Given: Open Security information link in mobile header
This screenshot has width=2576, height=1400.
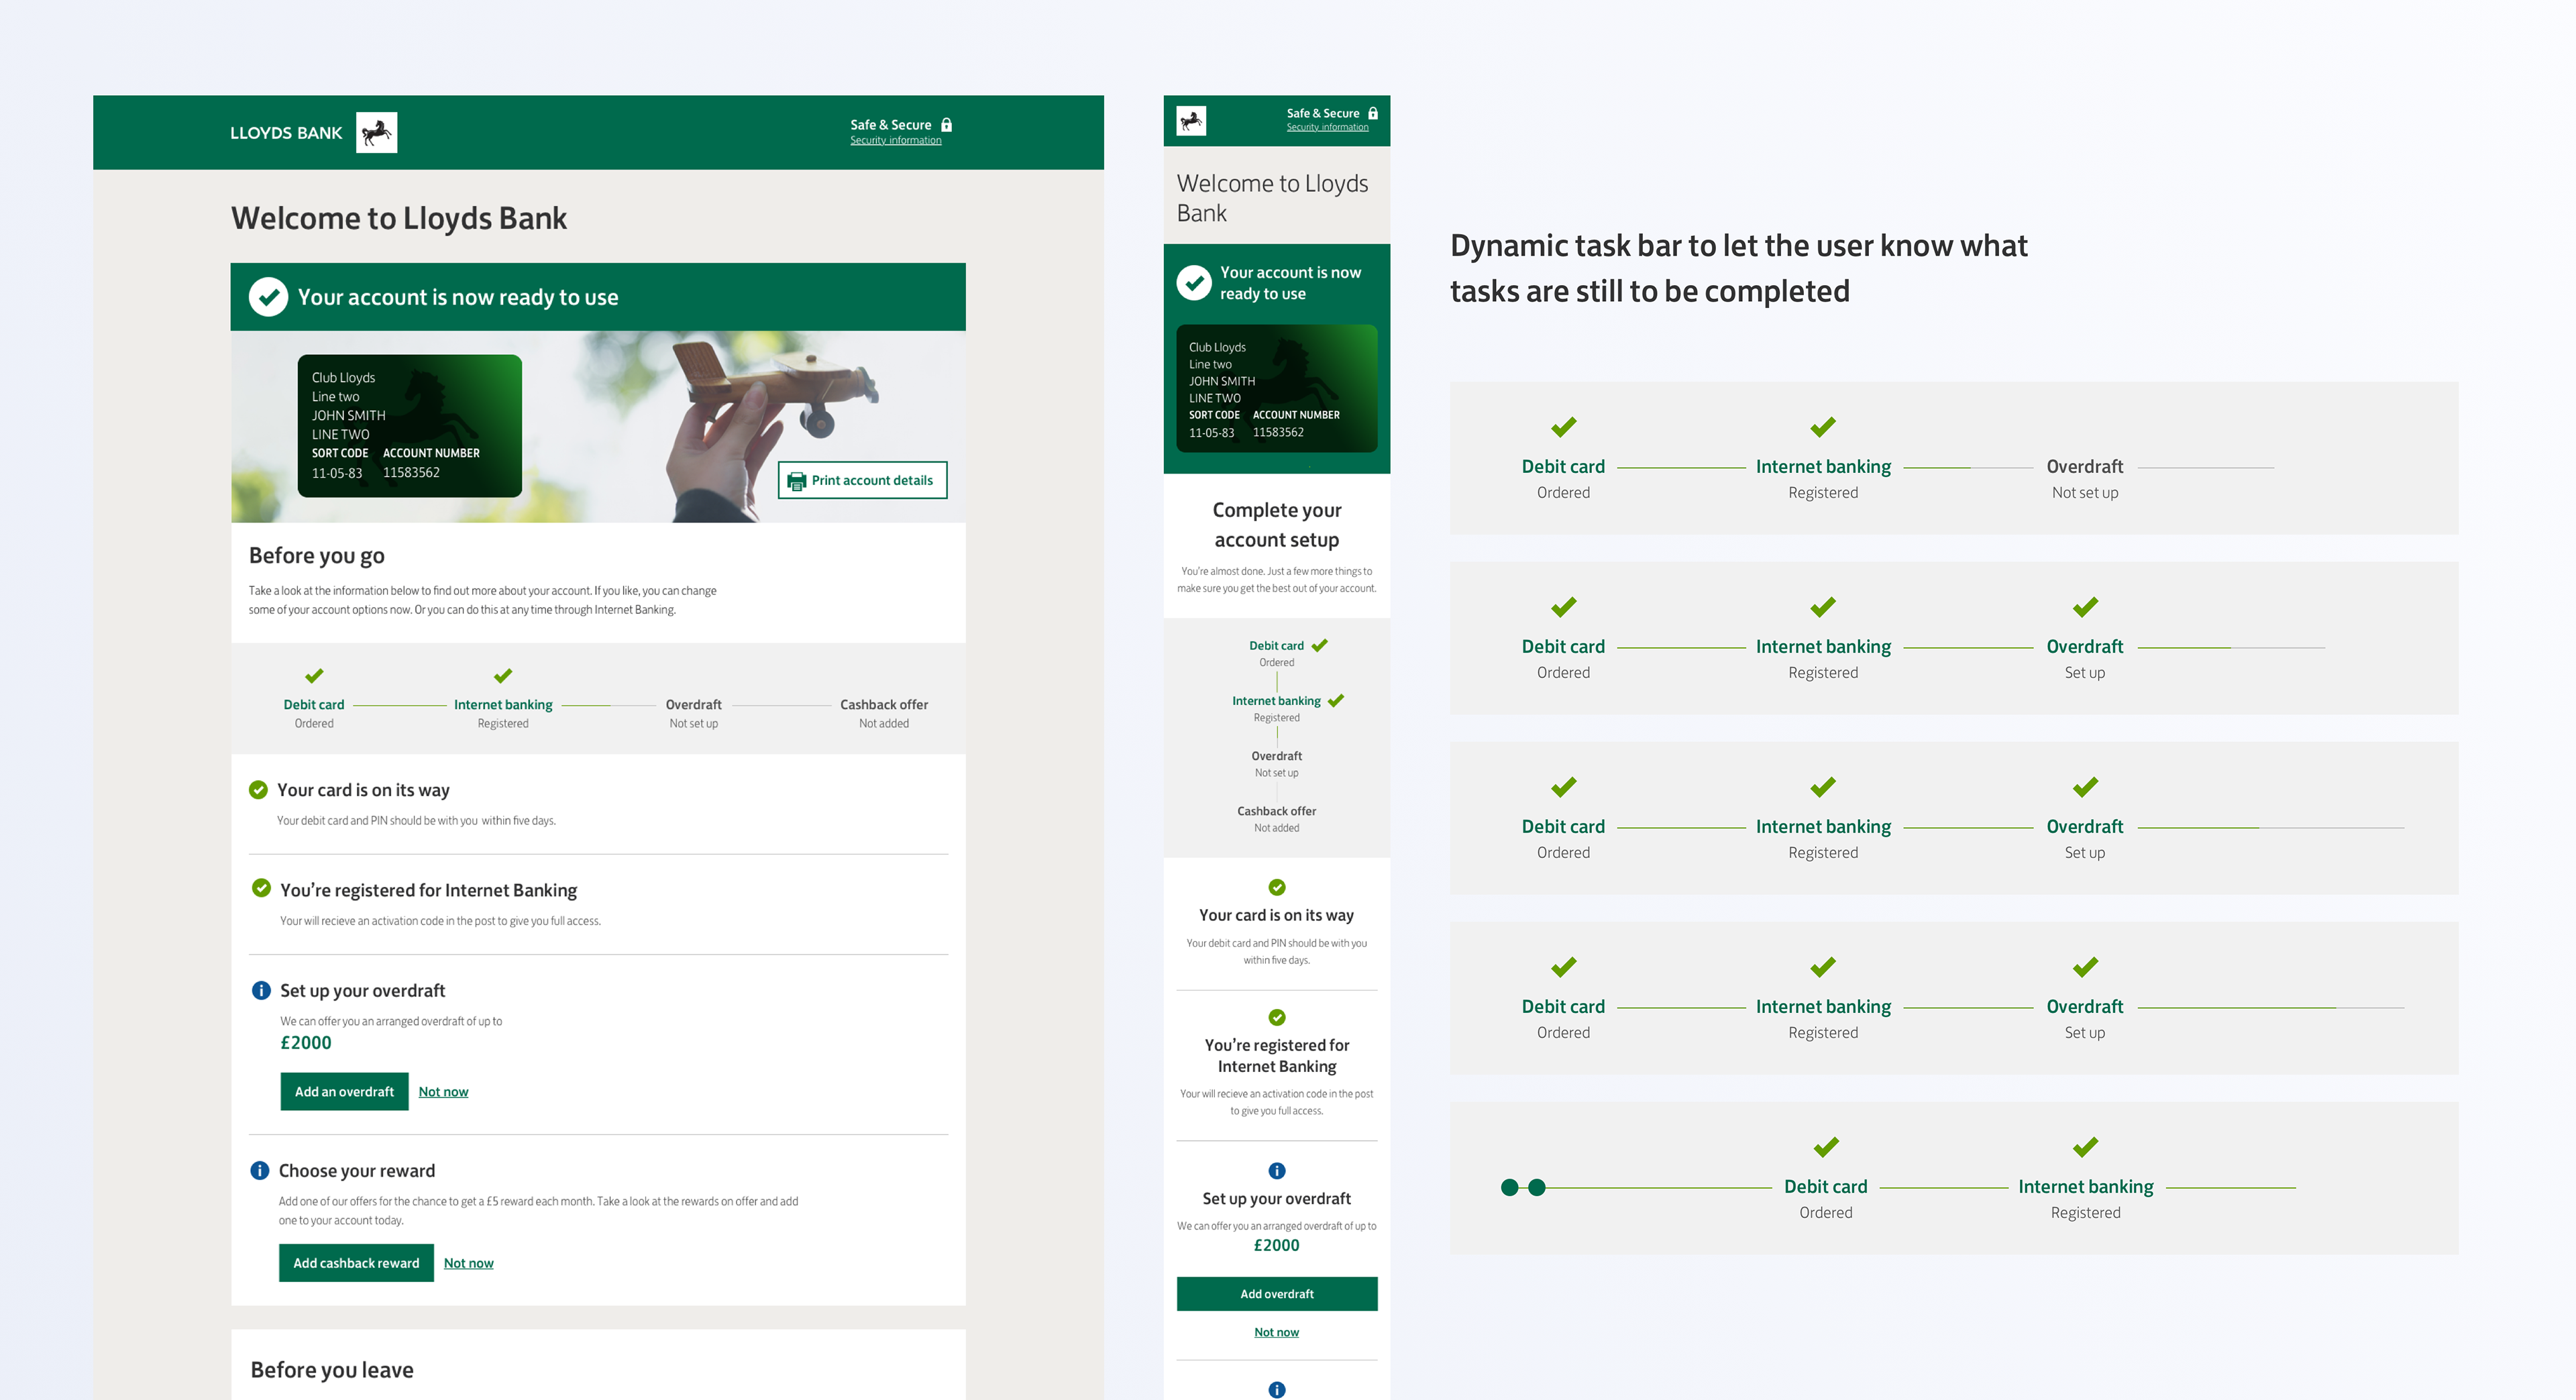Looking at the screenshot, I should click(1327, 128).
